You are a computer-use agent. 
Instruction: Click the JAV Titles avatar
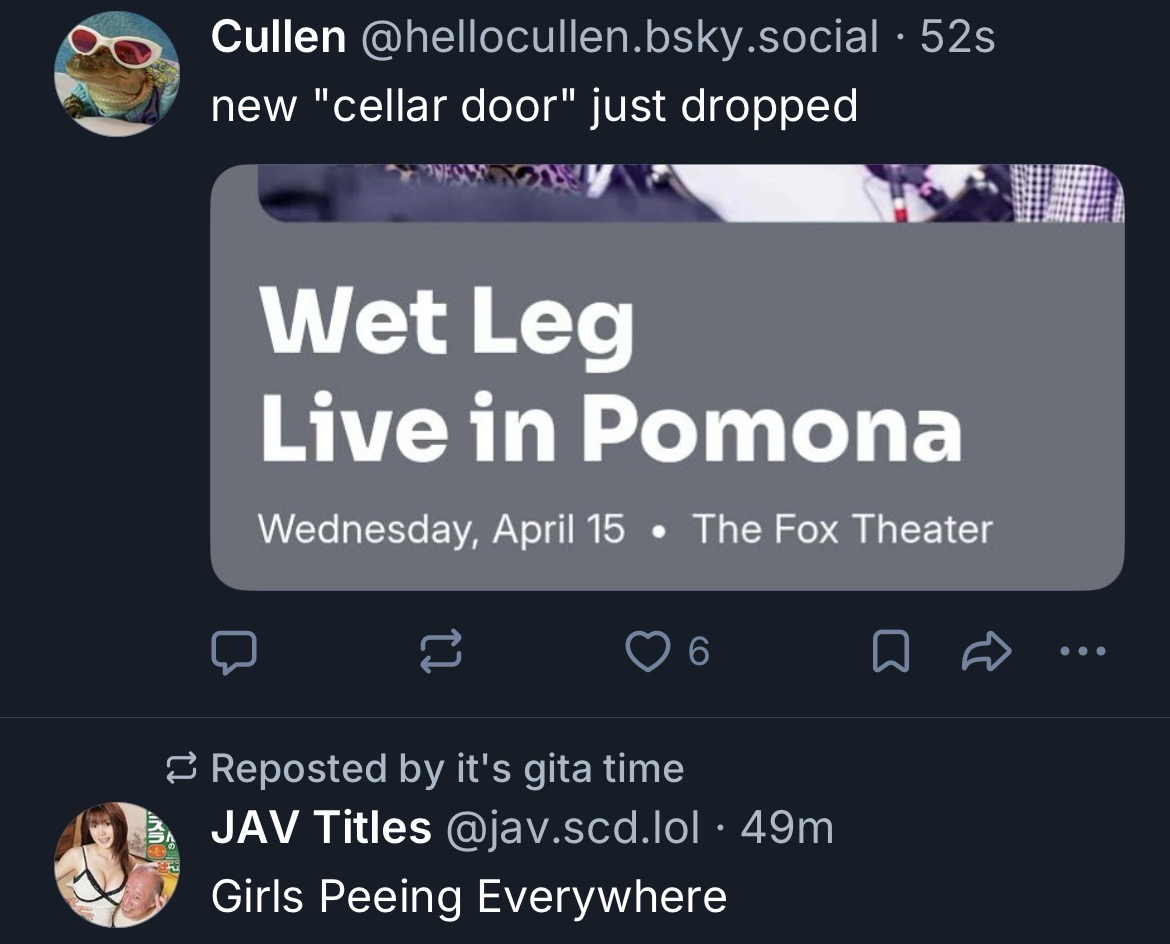pos(116,864)
